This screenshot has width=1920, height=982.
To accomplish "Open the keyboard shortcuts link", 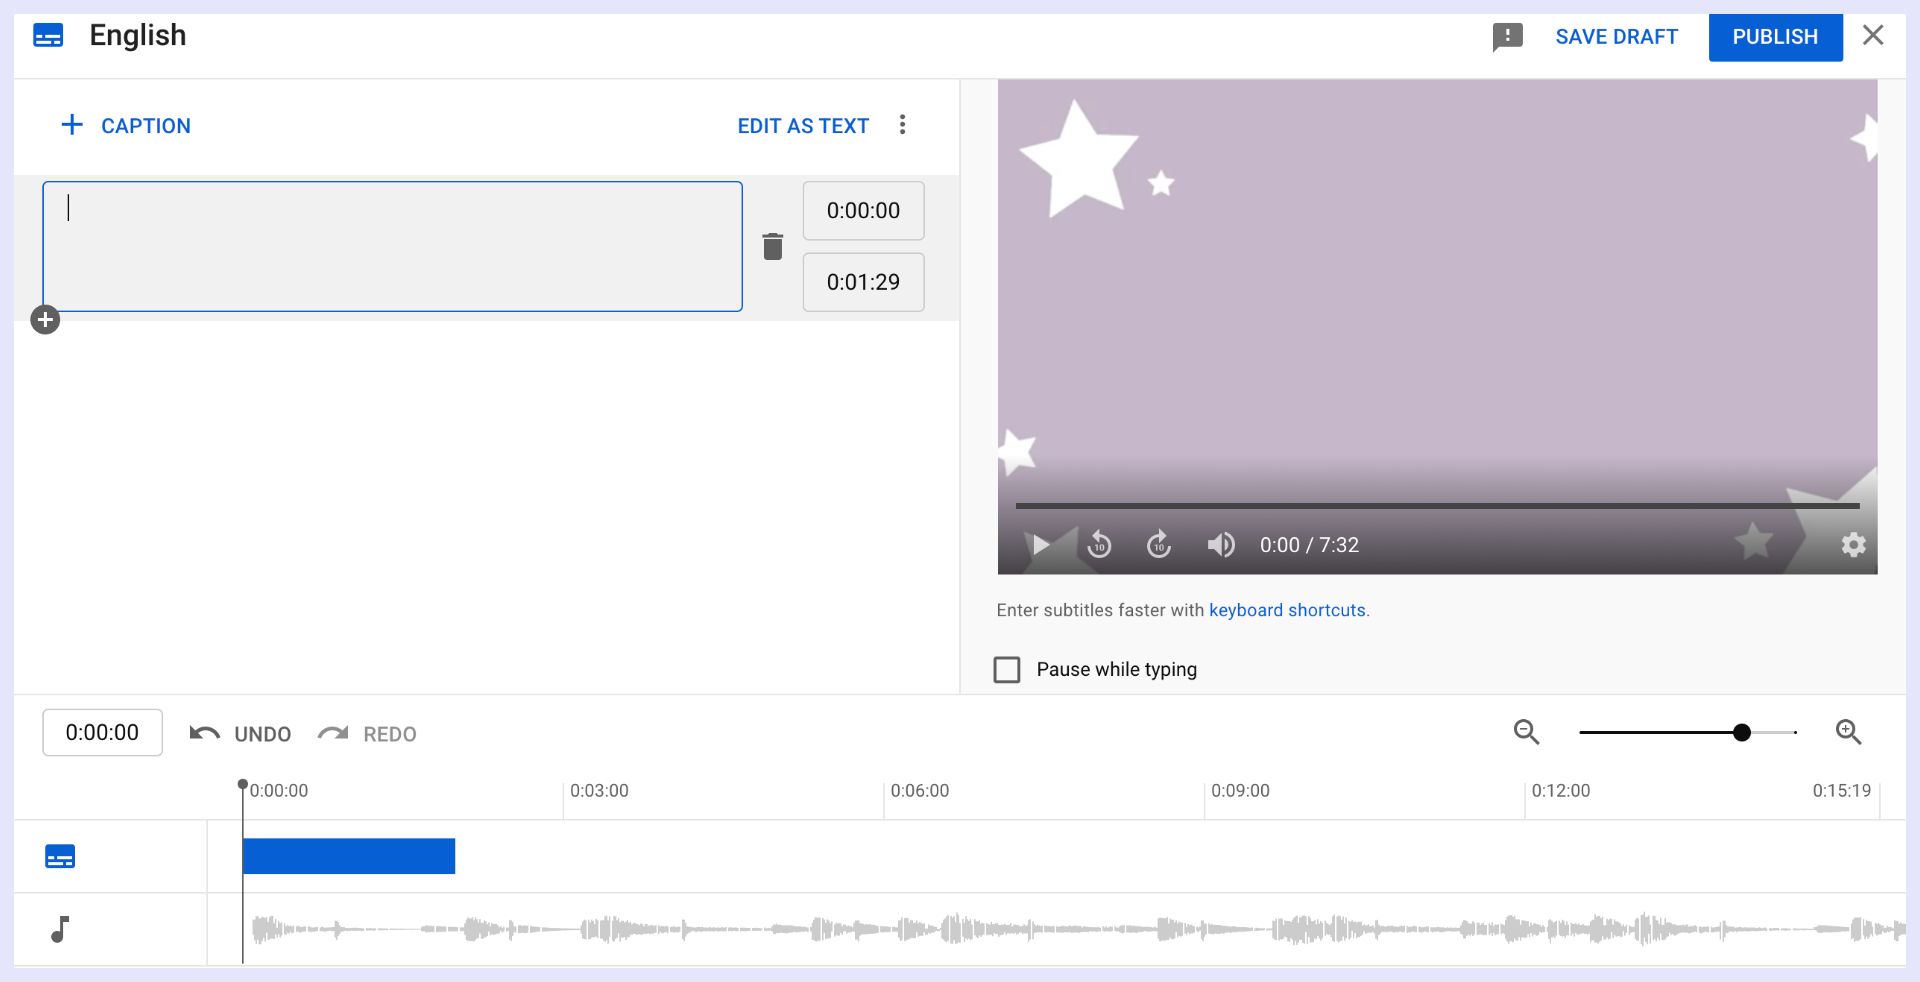I will [1287, 610].
